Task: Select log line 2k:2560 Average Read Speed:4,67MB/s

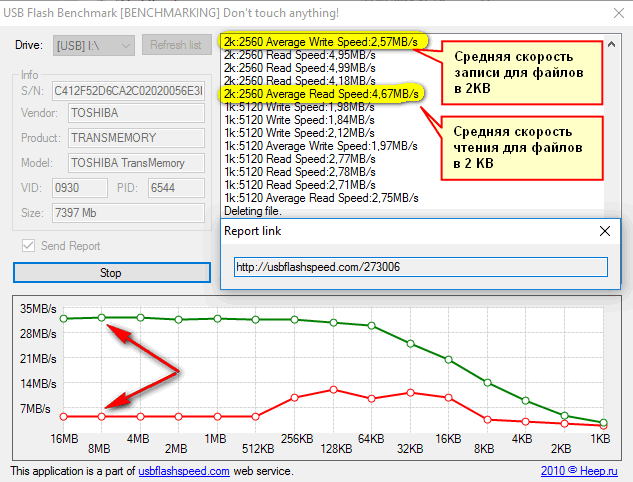Action: 321,94
